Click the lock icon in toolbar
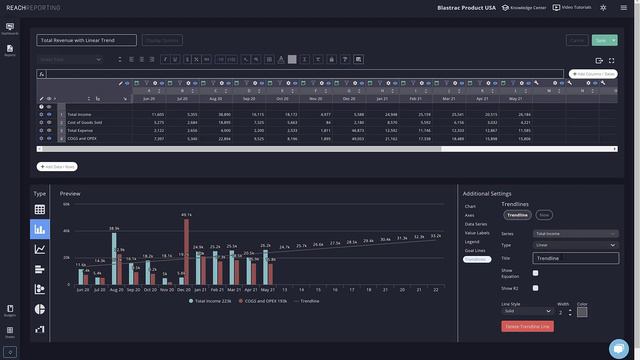Screen dimensions: 640x360 pos(331,60)
